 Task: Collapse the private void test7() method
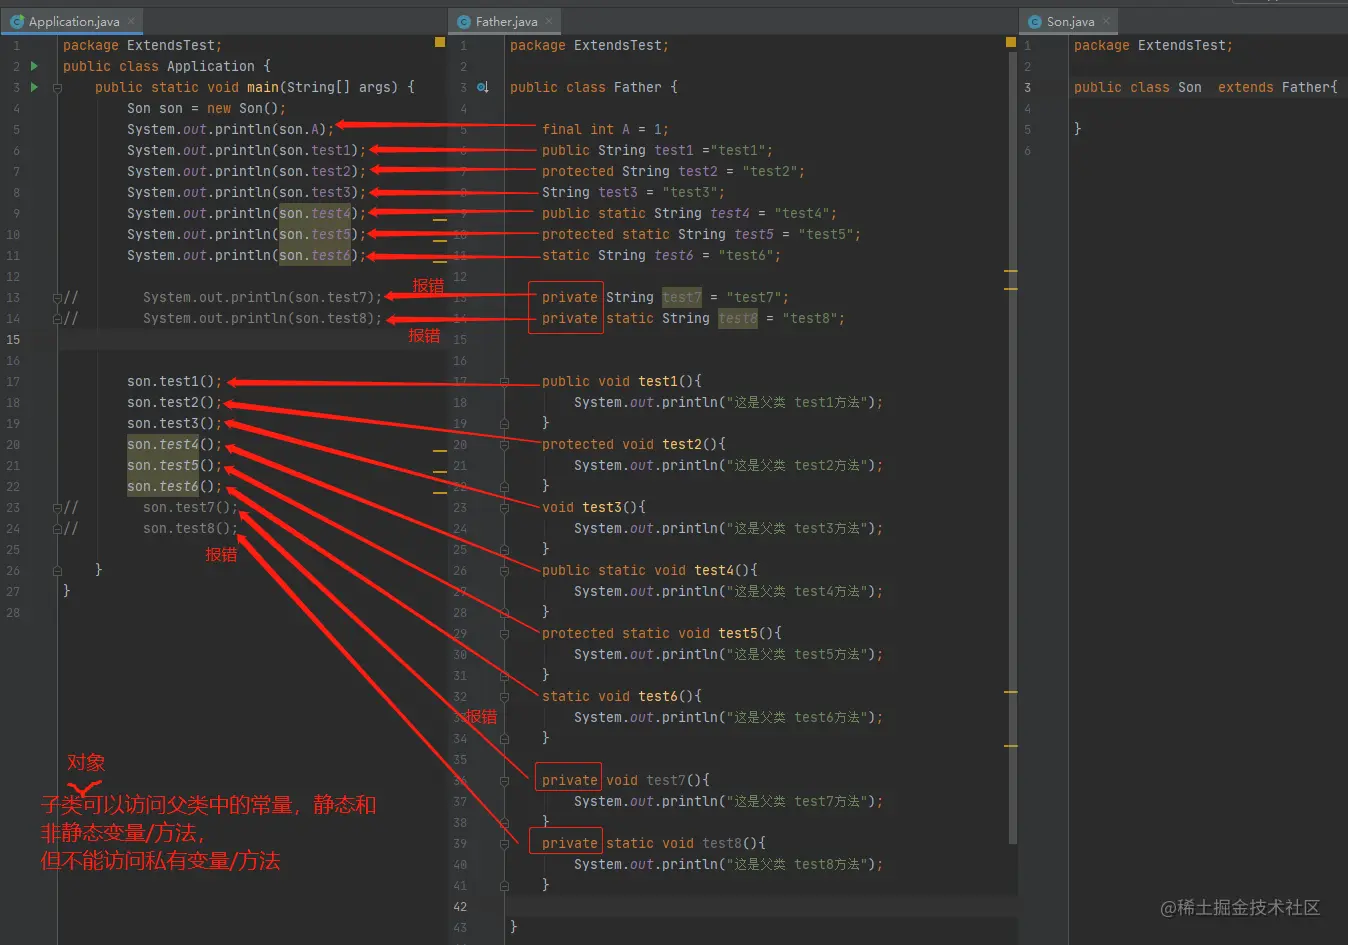click(505, 780)
